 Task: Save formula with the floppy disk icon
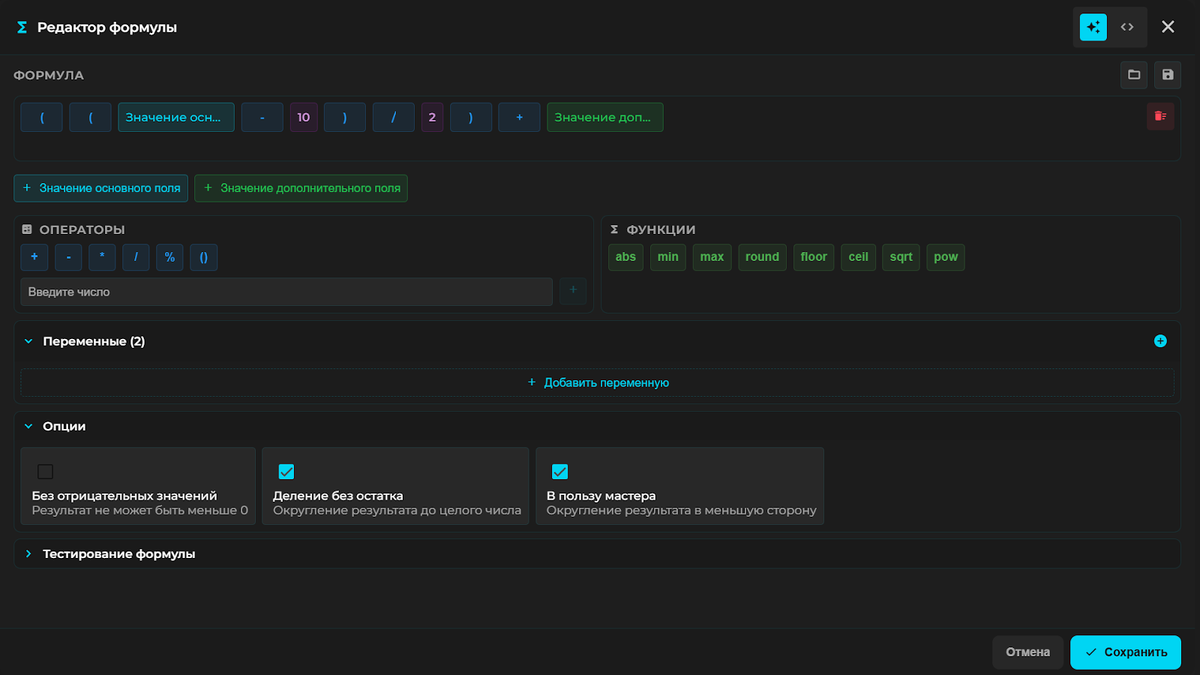pos(1168,75)
